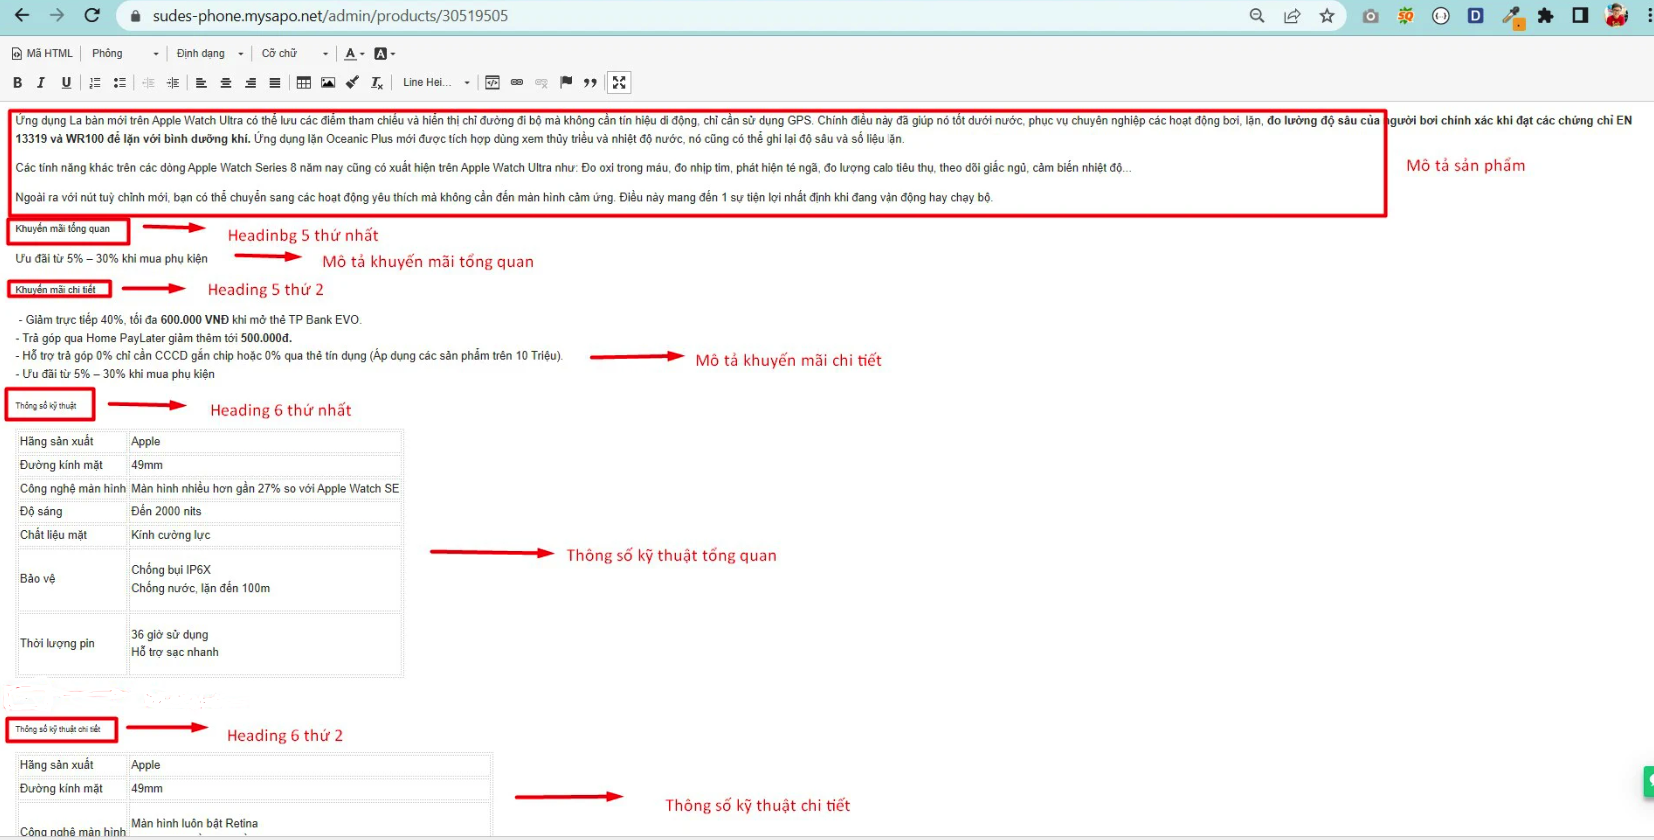Click the 'Thông số kỹ thuật chi tiết' heading
This screenshot has height=840, width=1654.
[x=58, y=729]
